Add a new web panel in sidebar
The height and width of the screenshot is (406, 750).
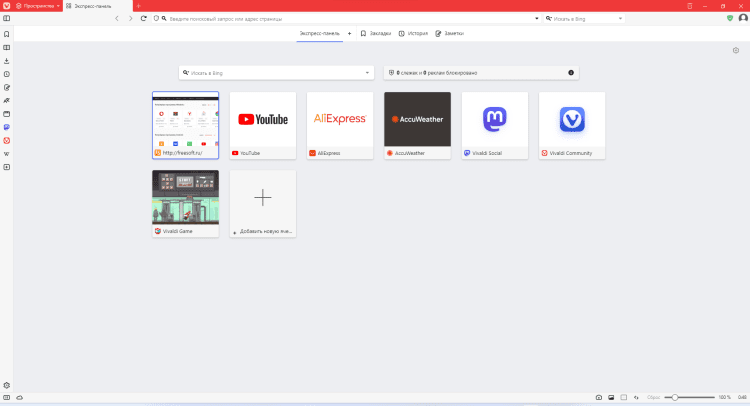point(7,167)
